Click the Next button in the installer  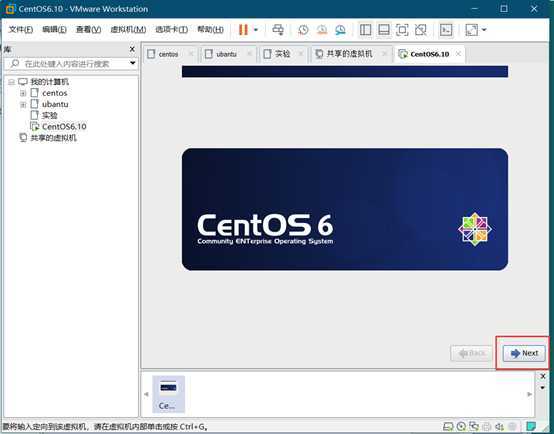pyautogui.click(x=524, y=353)
